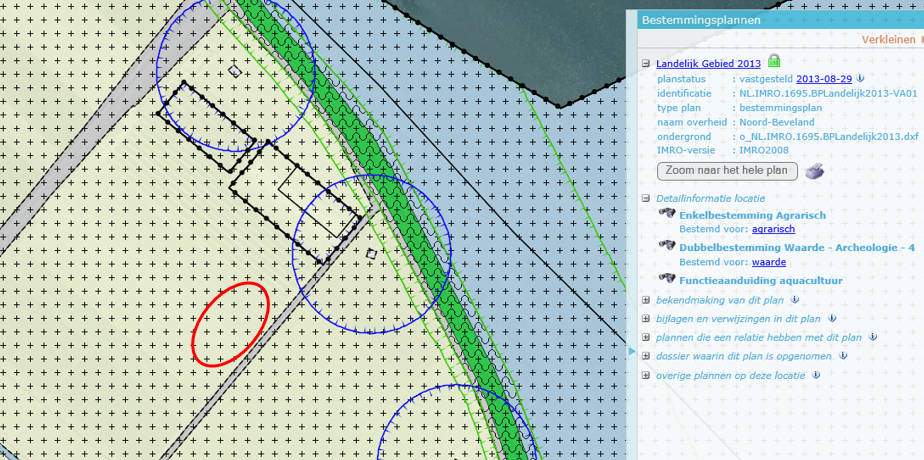The width and height of the screenshot is (924, 460).
Task: Click bijlagen en verwijzingen in dit plan label
Action: click(x=738, y=319)
